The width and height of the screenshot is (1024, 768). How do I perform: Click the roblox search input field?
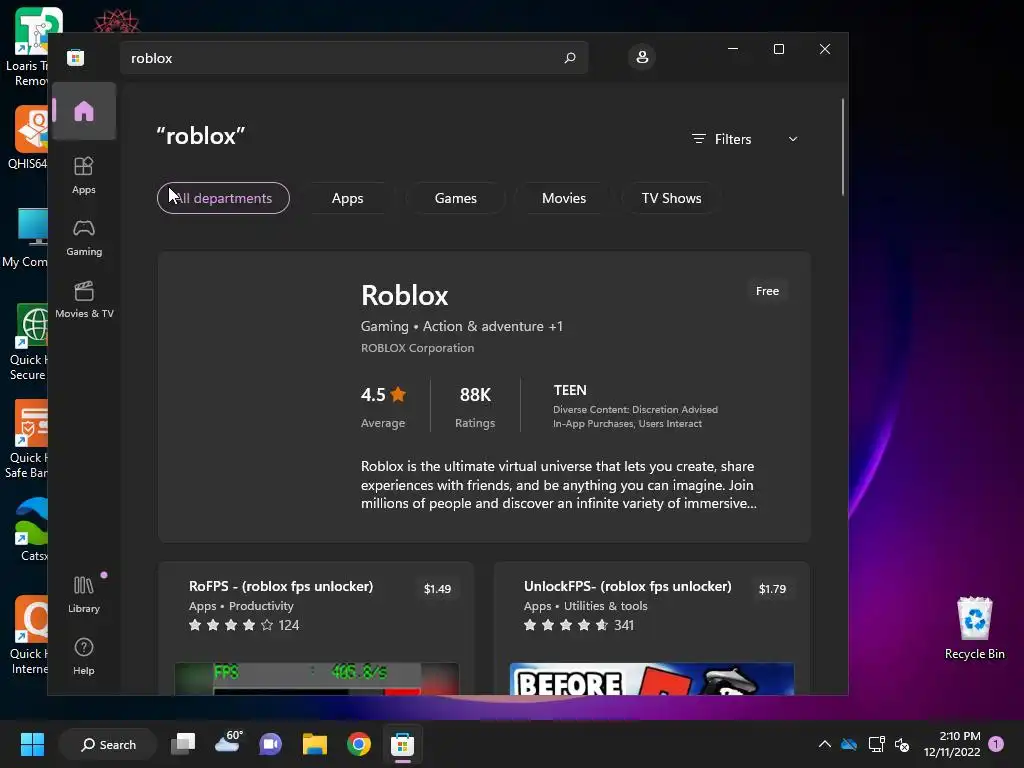point(354,58)
